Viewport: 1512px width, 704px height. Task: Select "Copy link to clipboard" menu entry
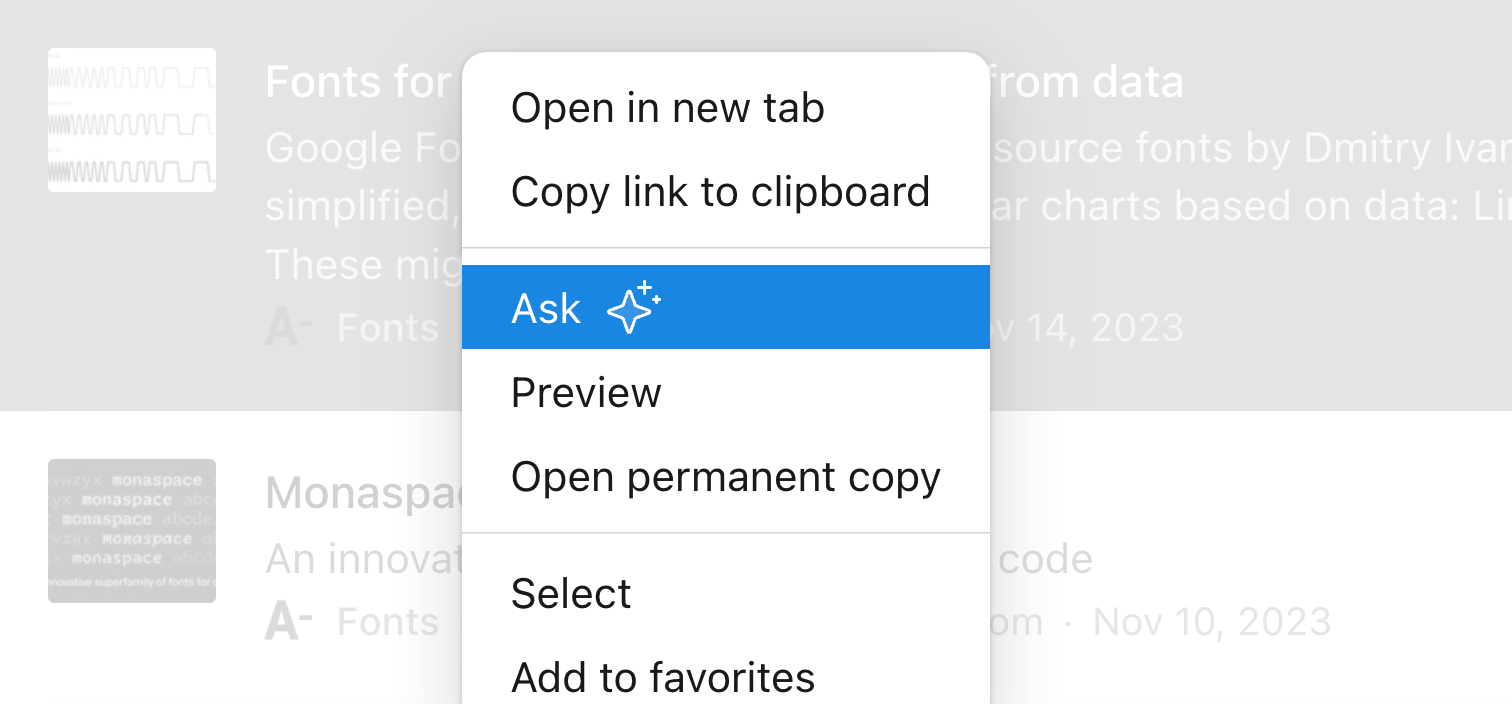(720, 192)
